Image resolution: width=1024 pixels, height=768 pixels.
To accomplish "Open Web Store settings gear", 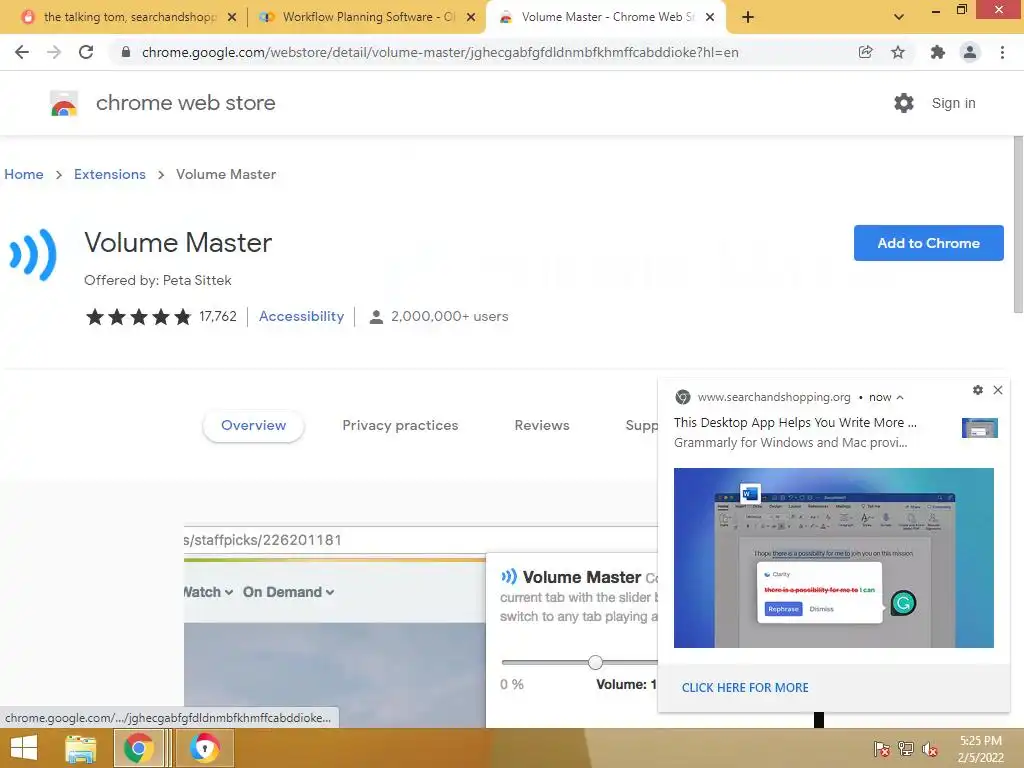I will (904, 103).
